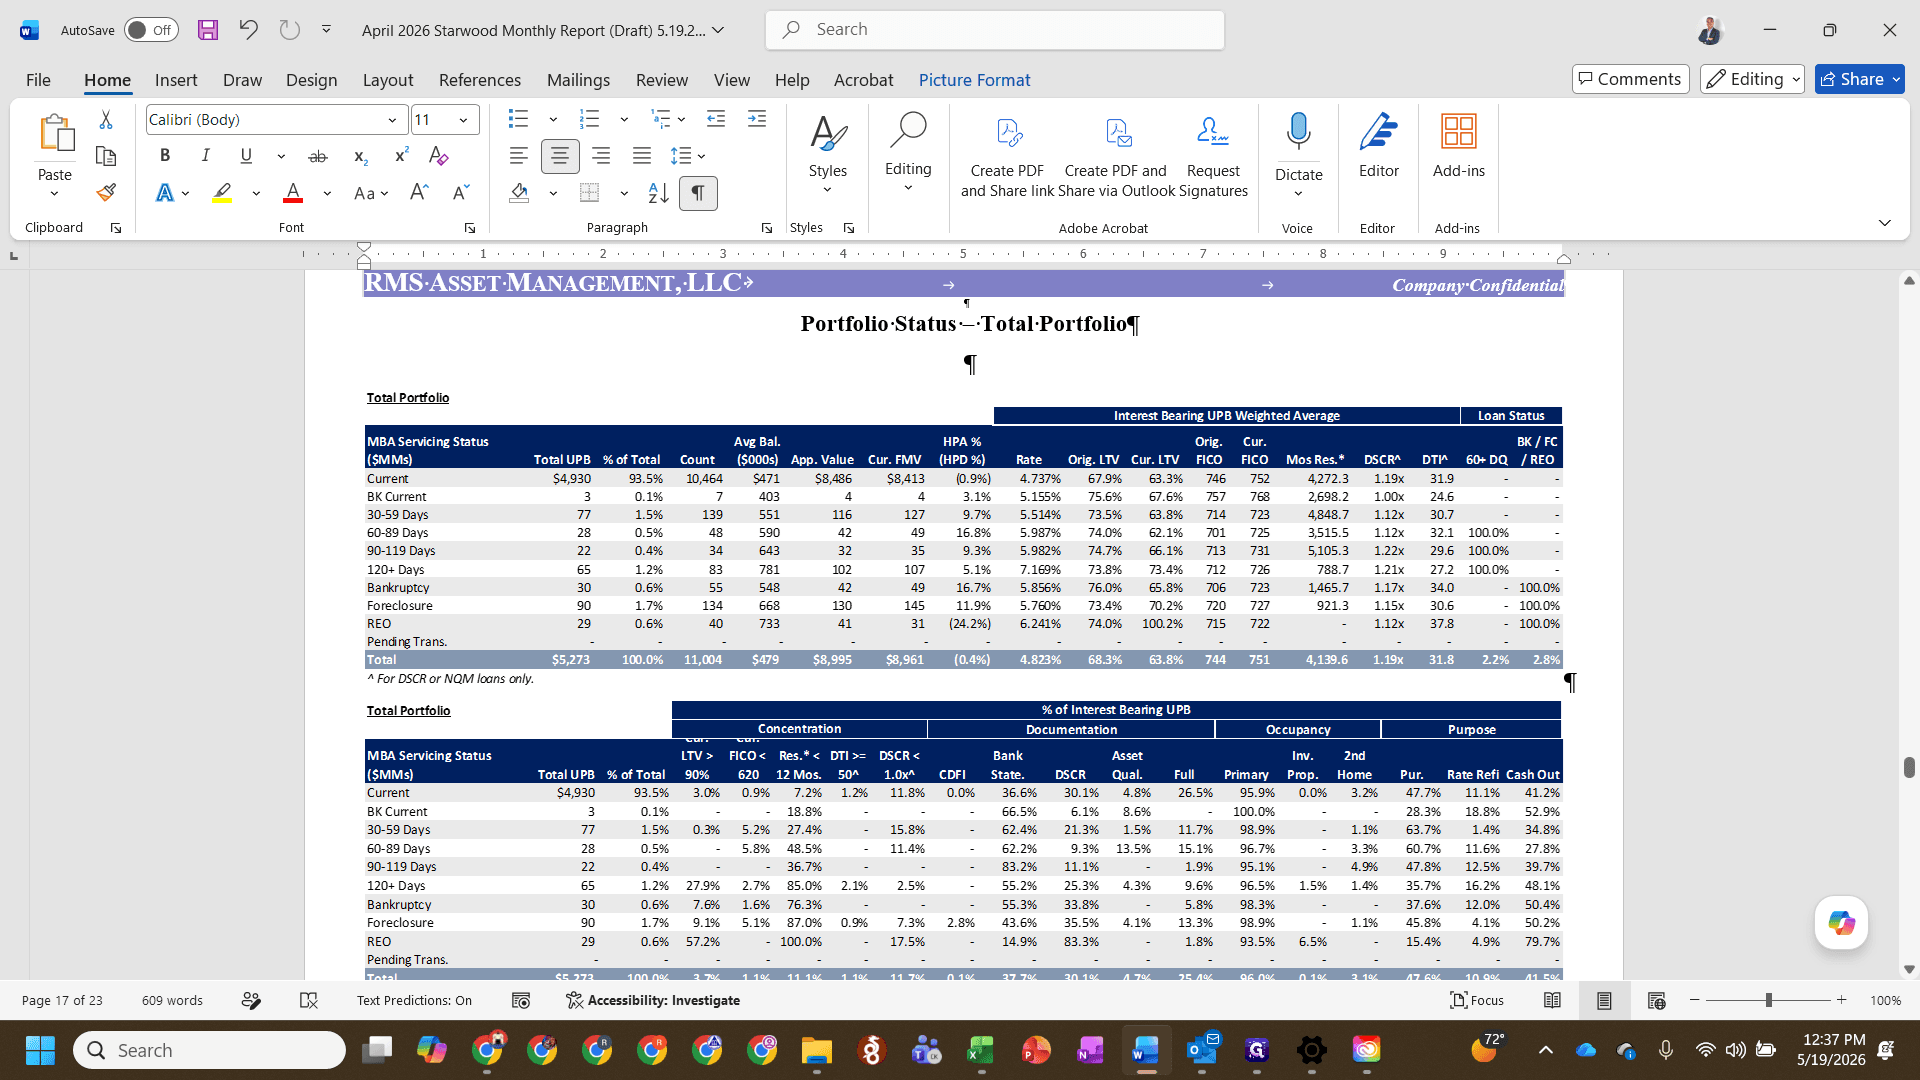Switch to the Layout tab

(388, 80)
